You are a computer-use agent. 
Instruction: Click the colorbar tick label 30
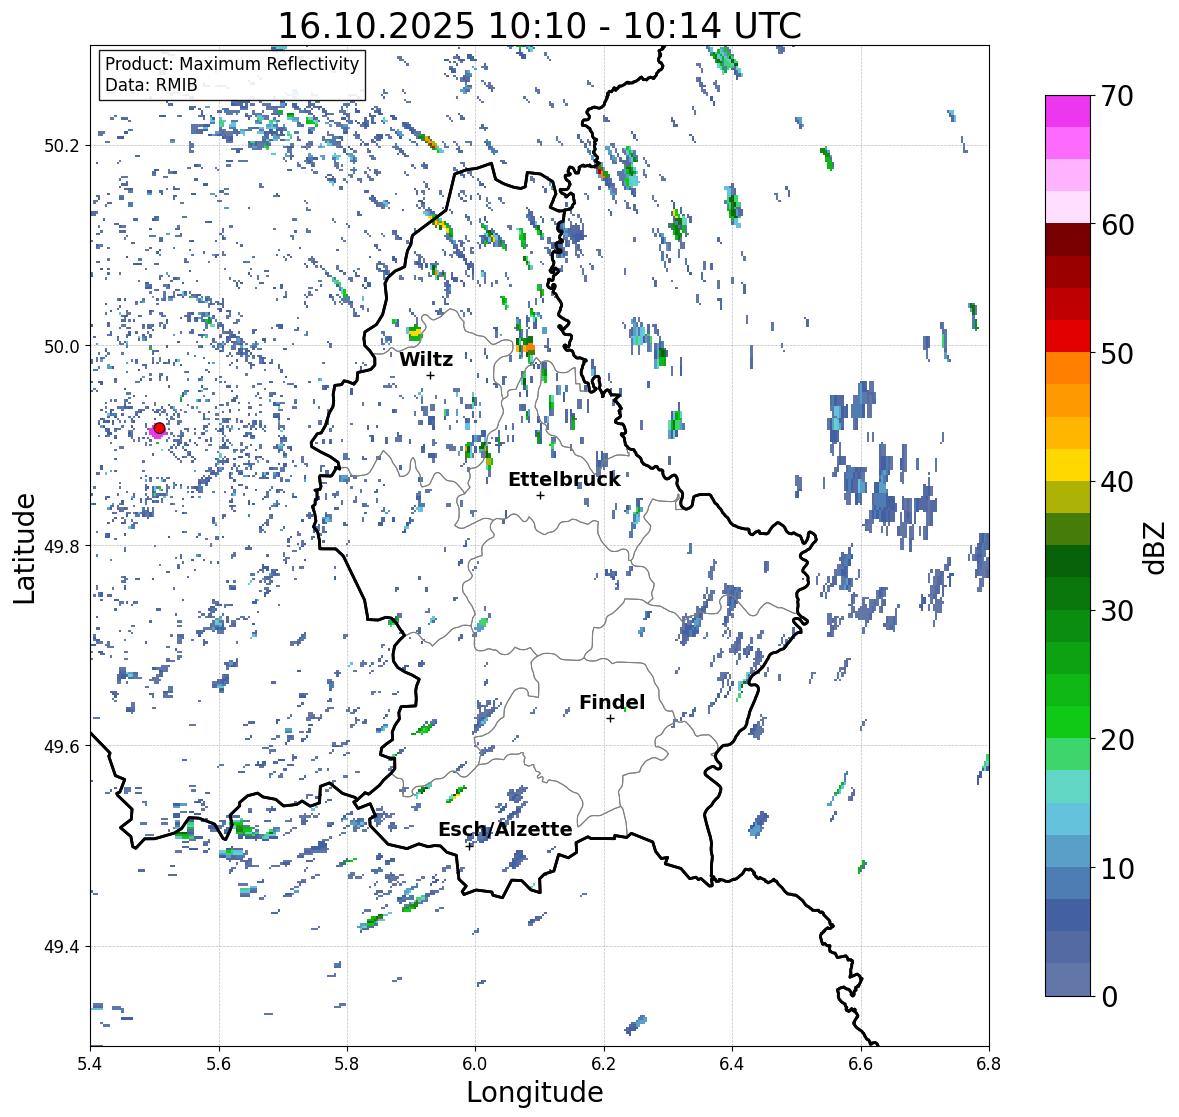[x=1117, y=611]
